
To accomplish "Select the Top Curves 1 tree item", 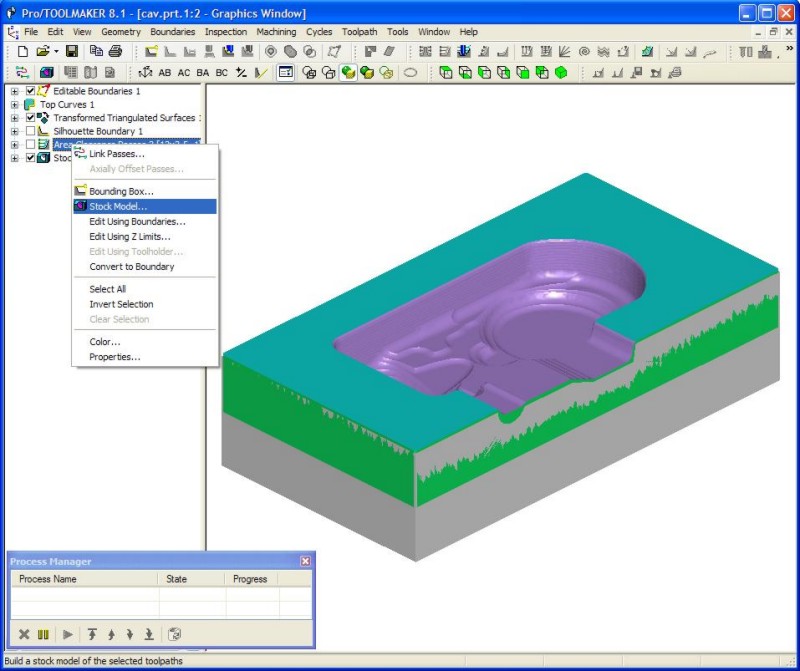I will [67, 105].
